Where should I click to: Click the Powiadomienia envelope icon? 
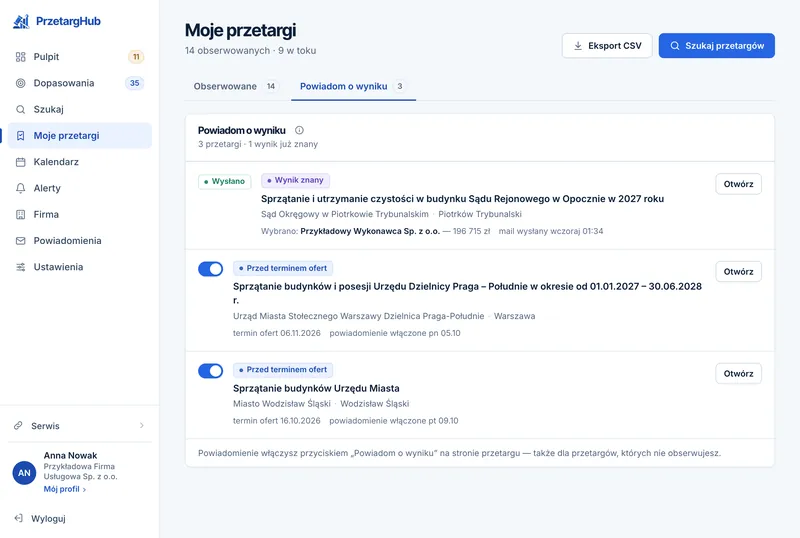[x=20, y=241]
